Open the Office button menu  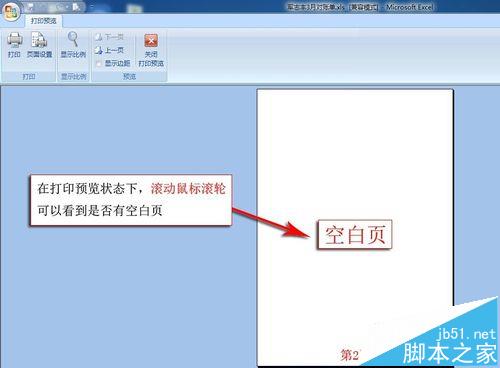(x=11, y=12)
